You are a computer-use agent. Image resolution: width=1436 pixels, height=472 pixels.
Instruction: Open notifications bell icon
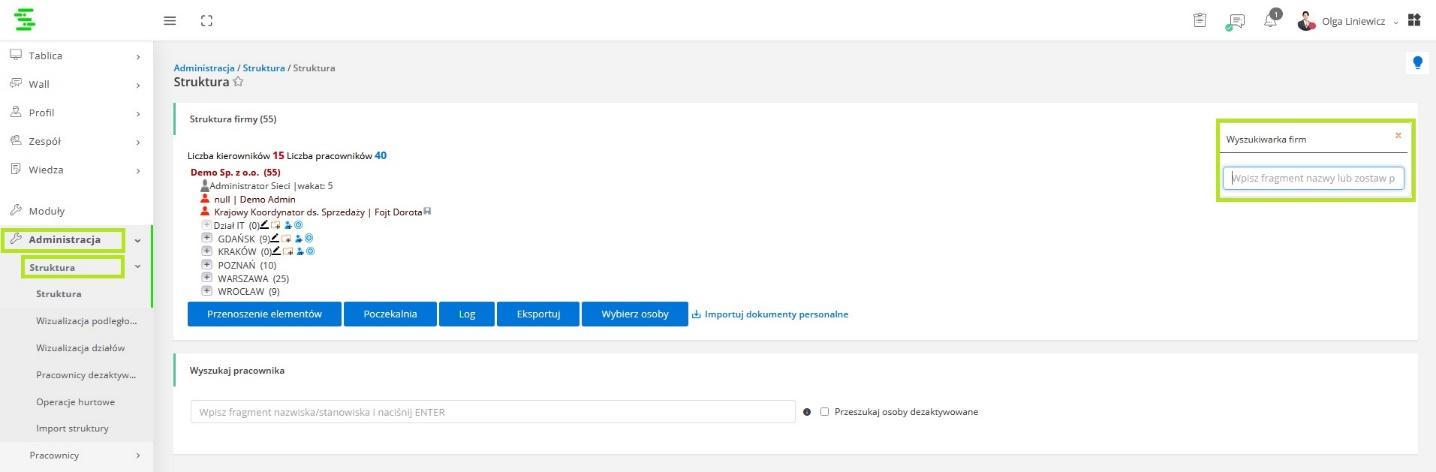pos(1270,21)
